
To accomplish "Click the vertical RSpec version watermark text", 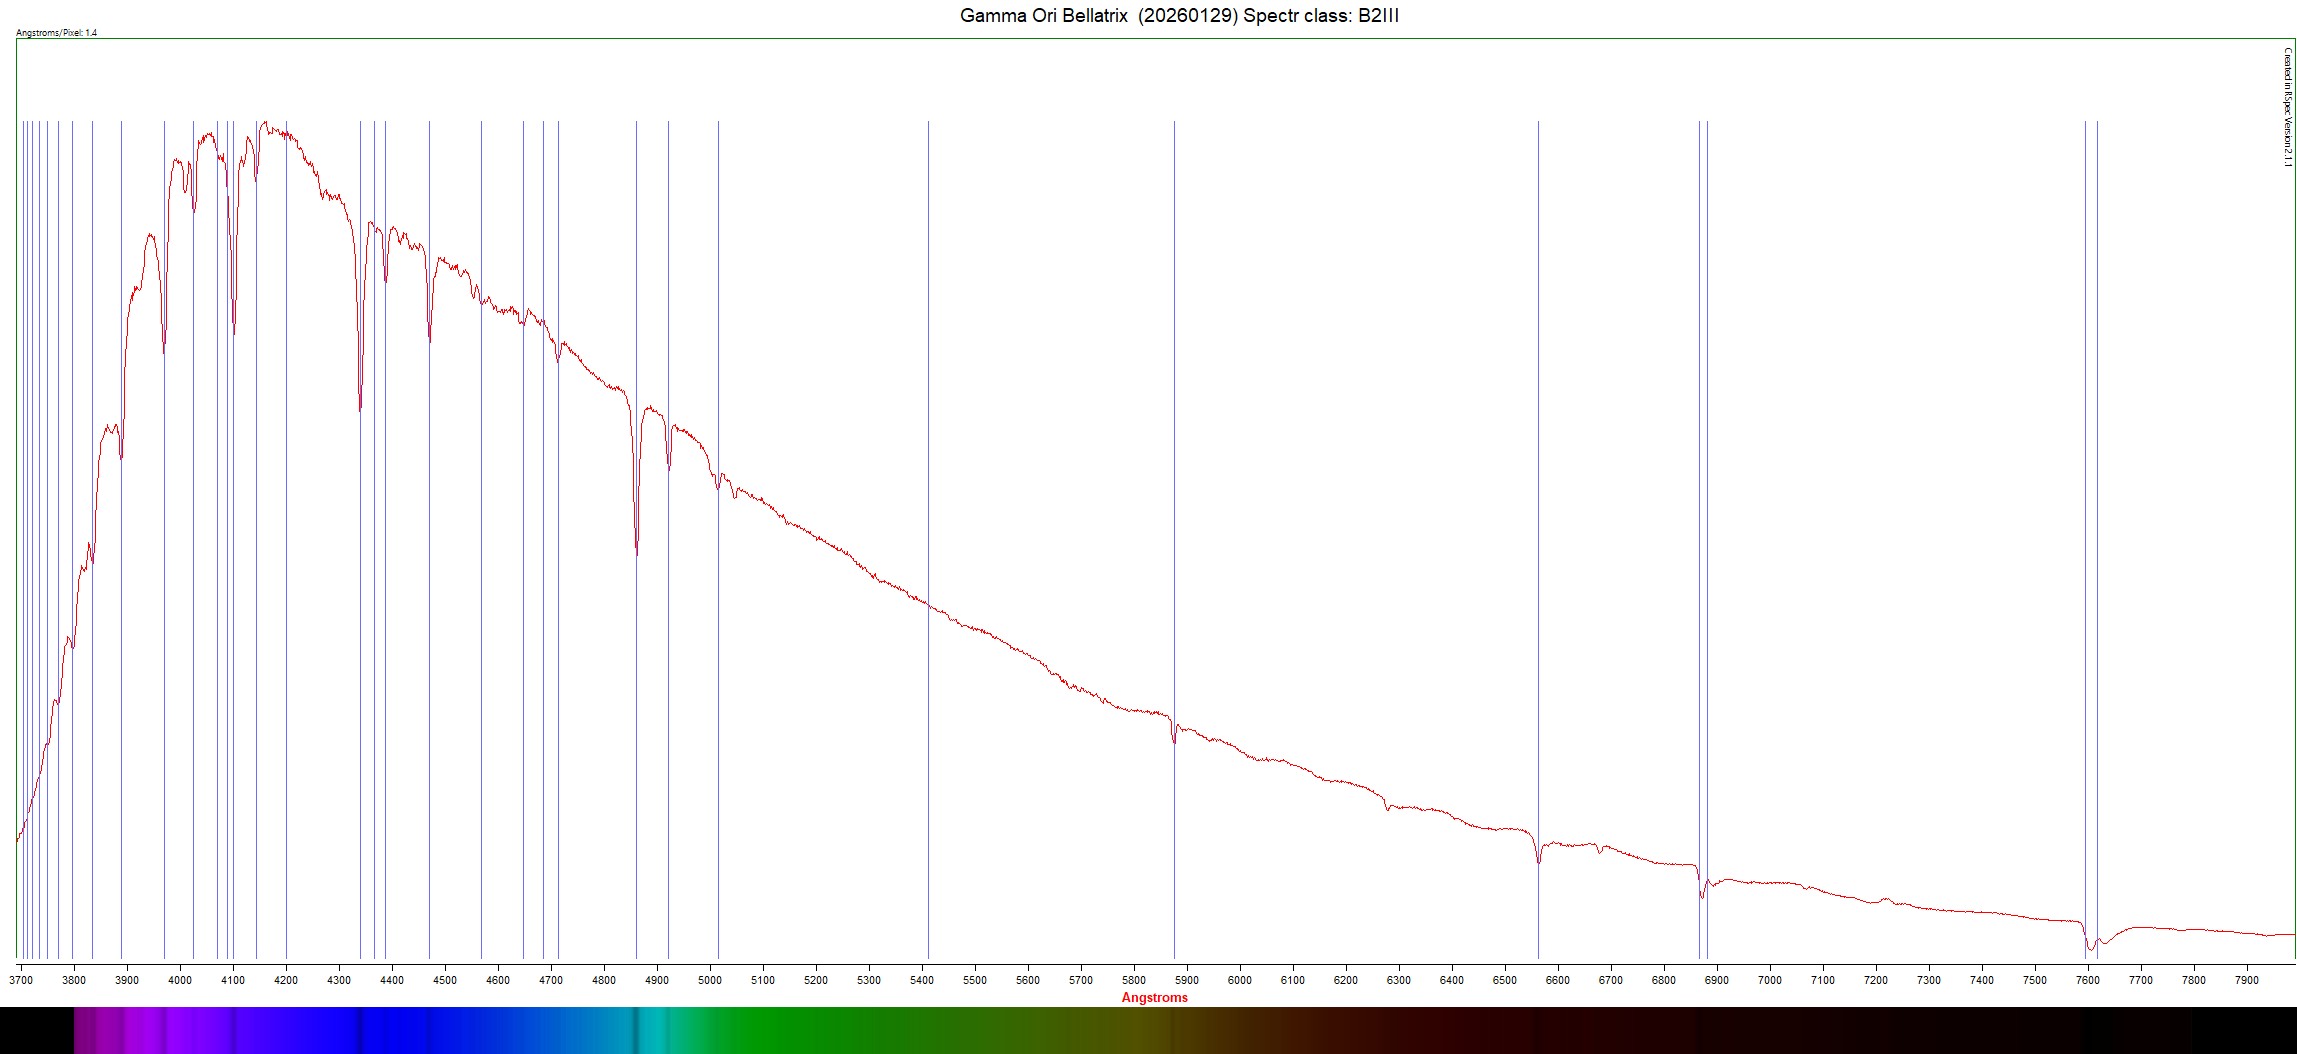I will coord(2287,107).
